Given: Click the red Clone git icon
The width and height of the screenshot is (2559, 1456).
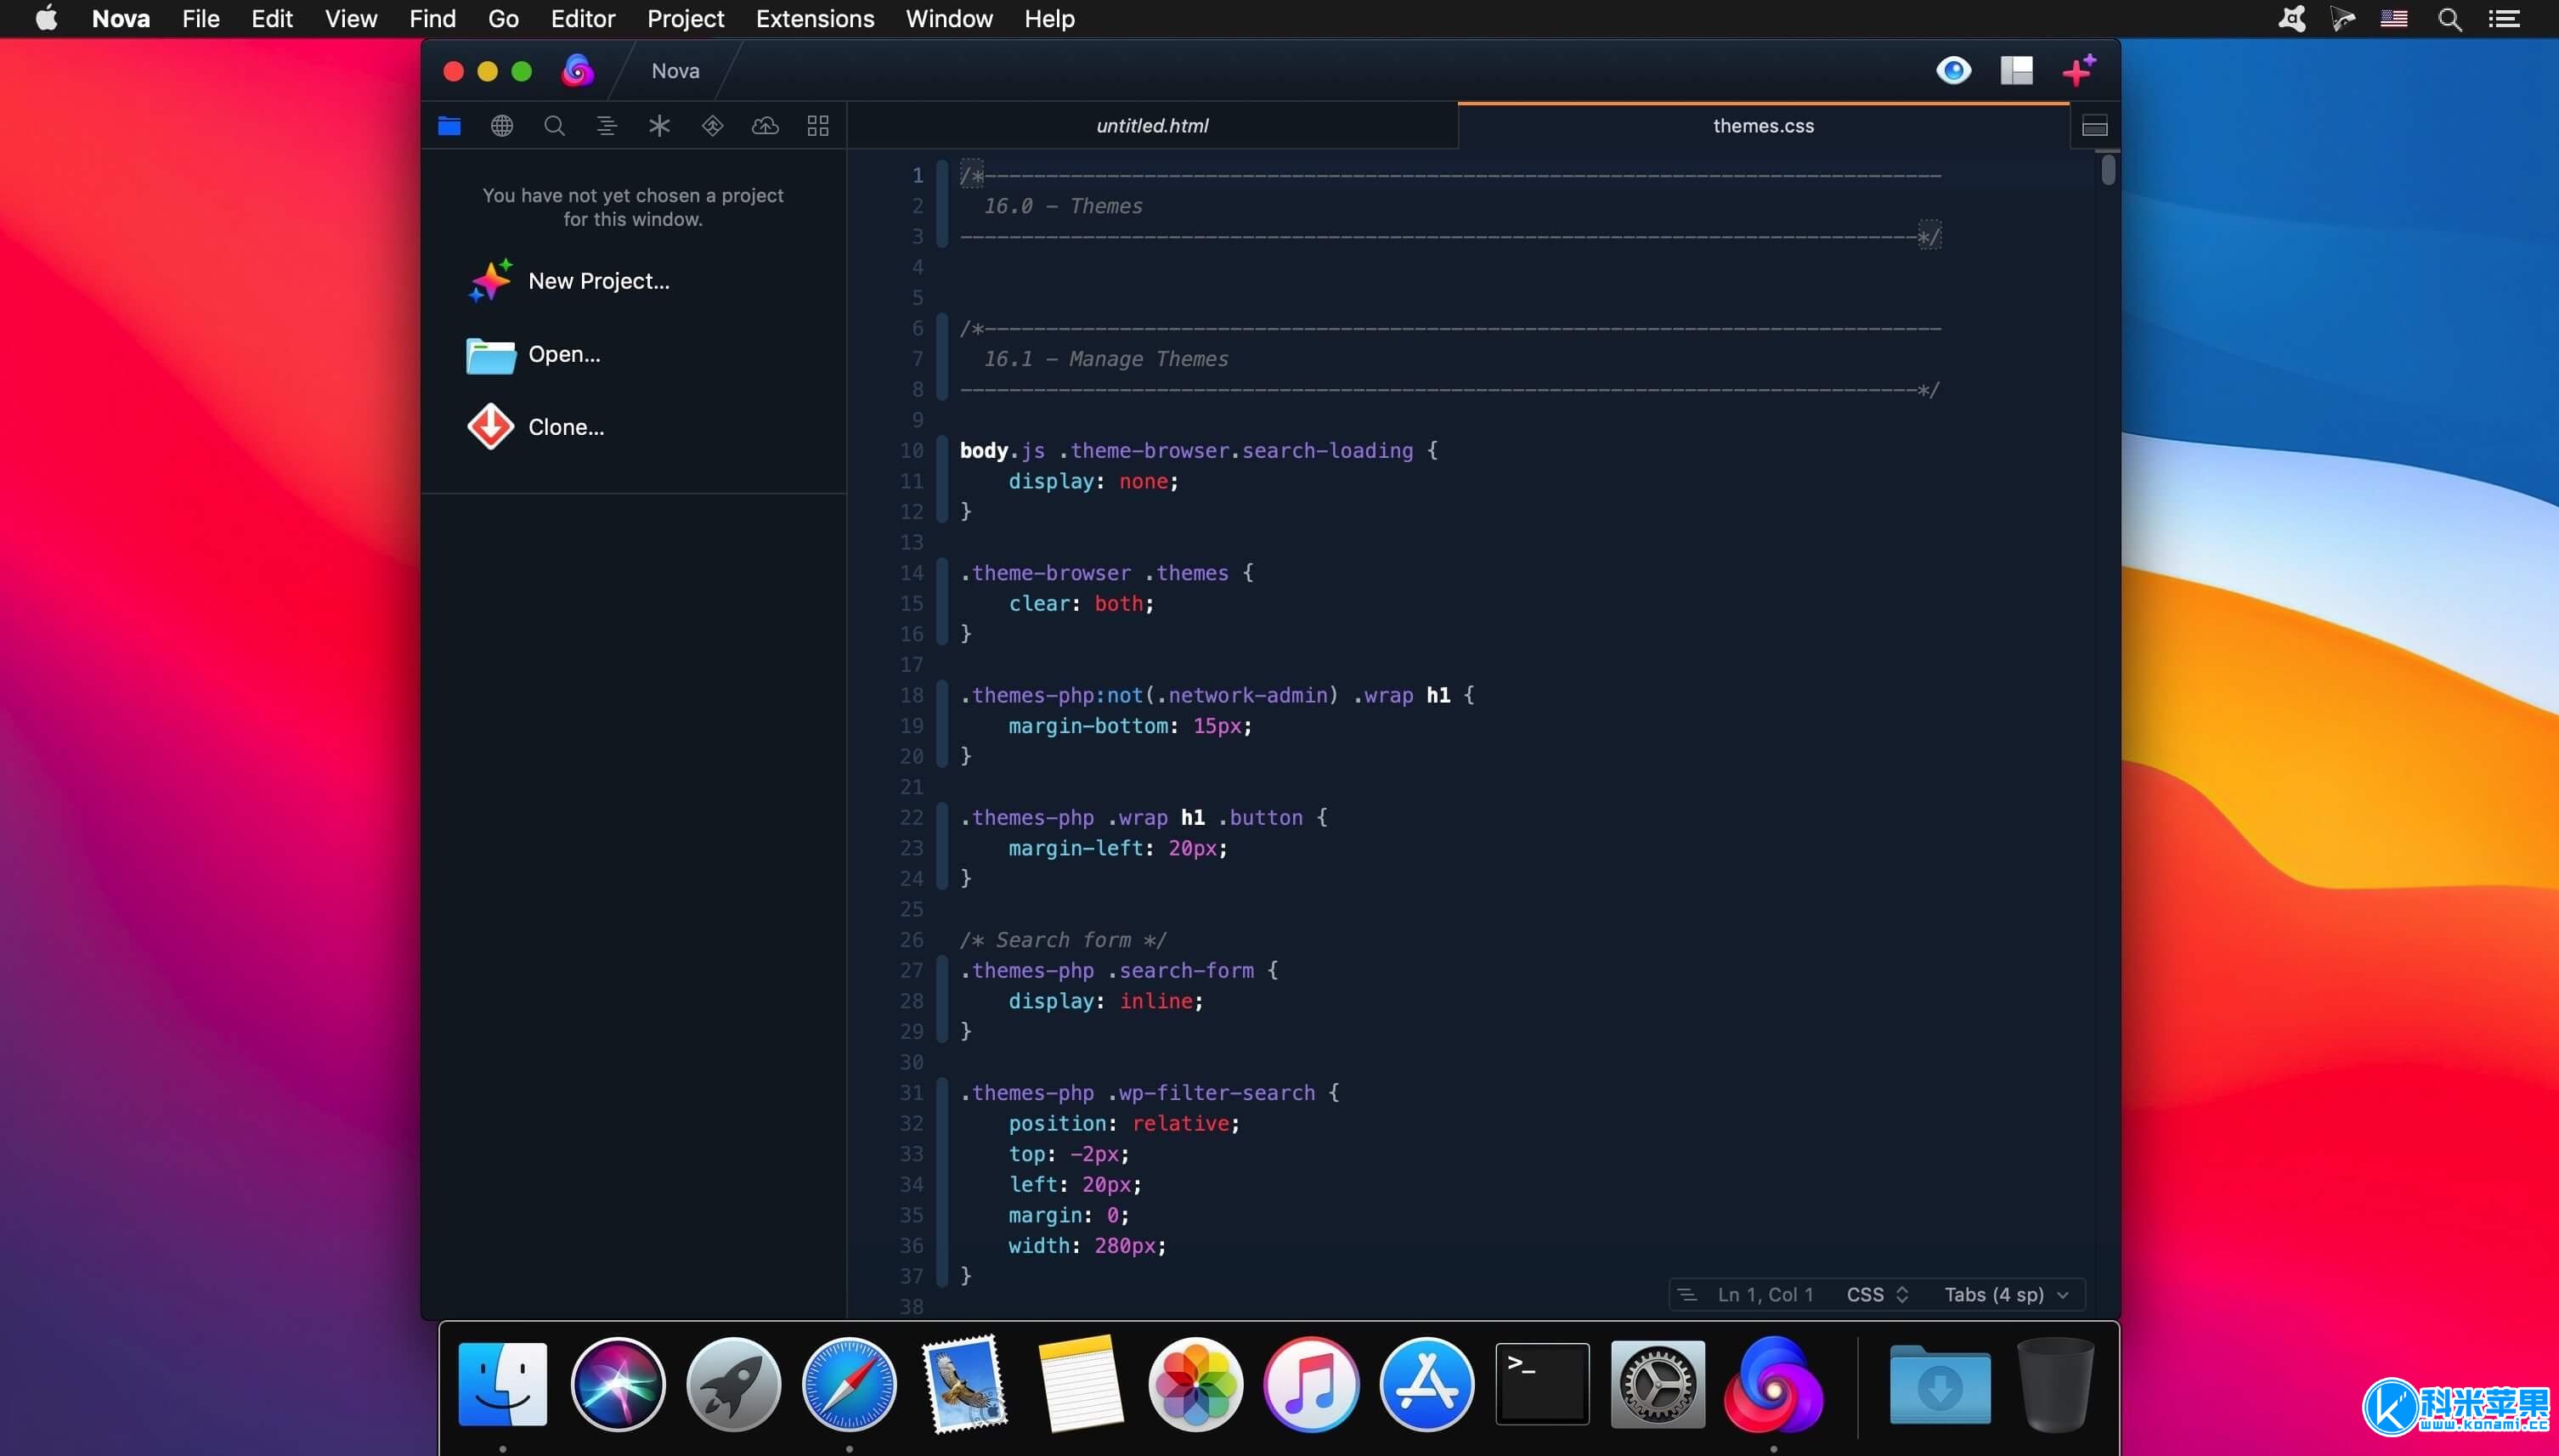Looking at the screenshot, I should click(x=490, y=427).
